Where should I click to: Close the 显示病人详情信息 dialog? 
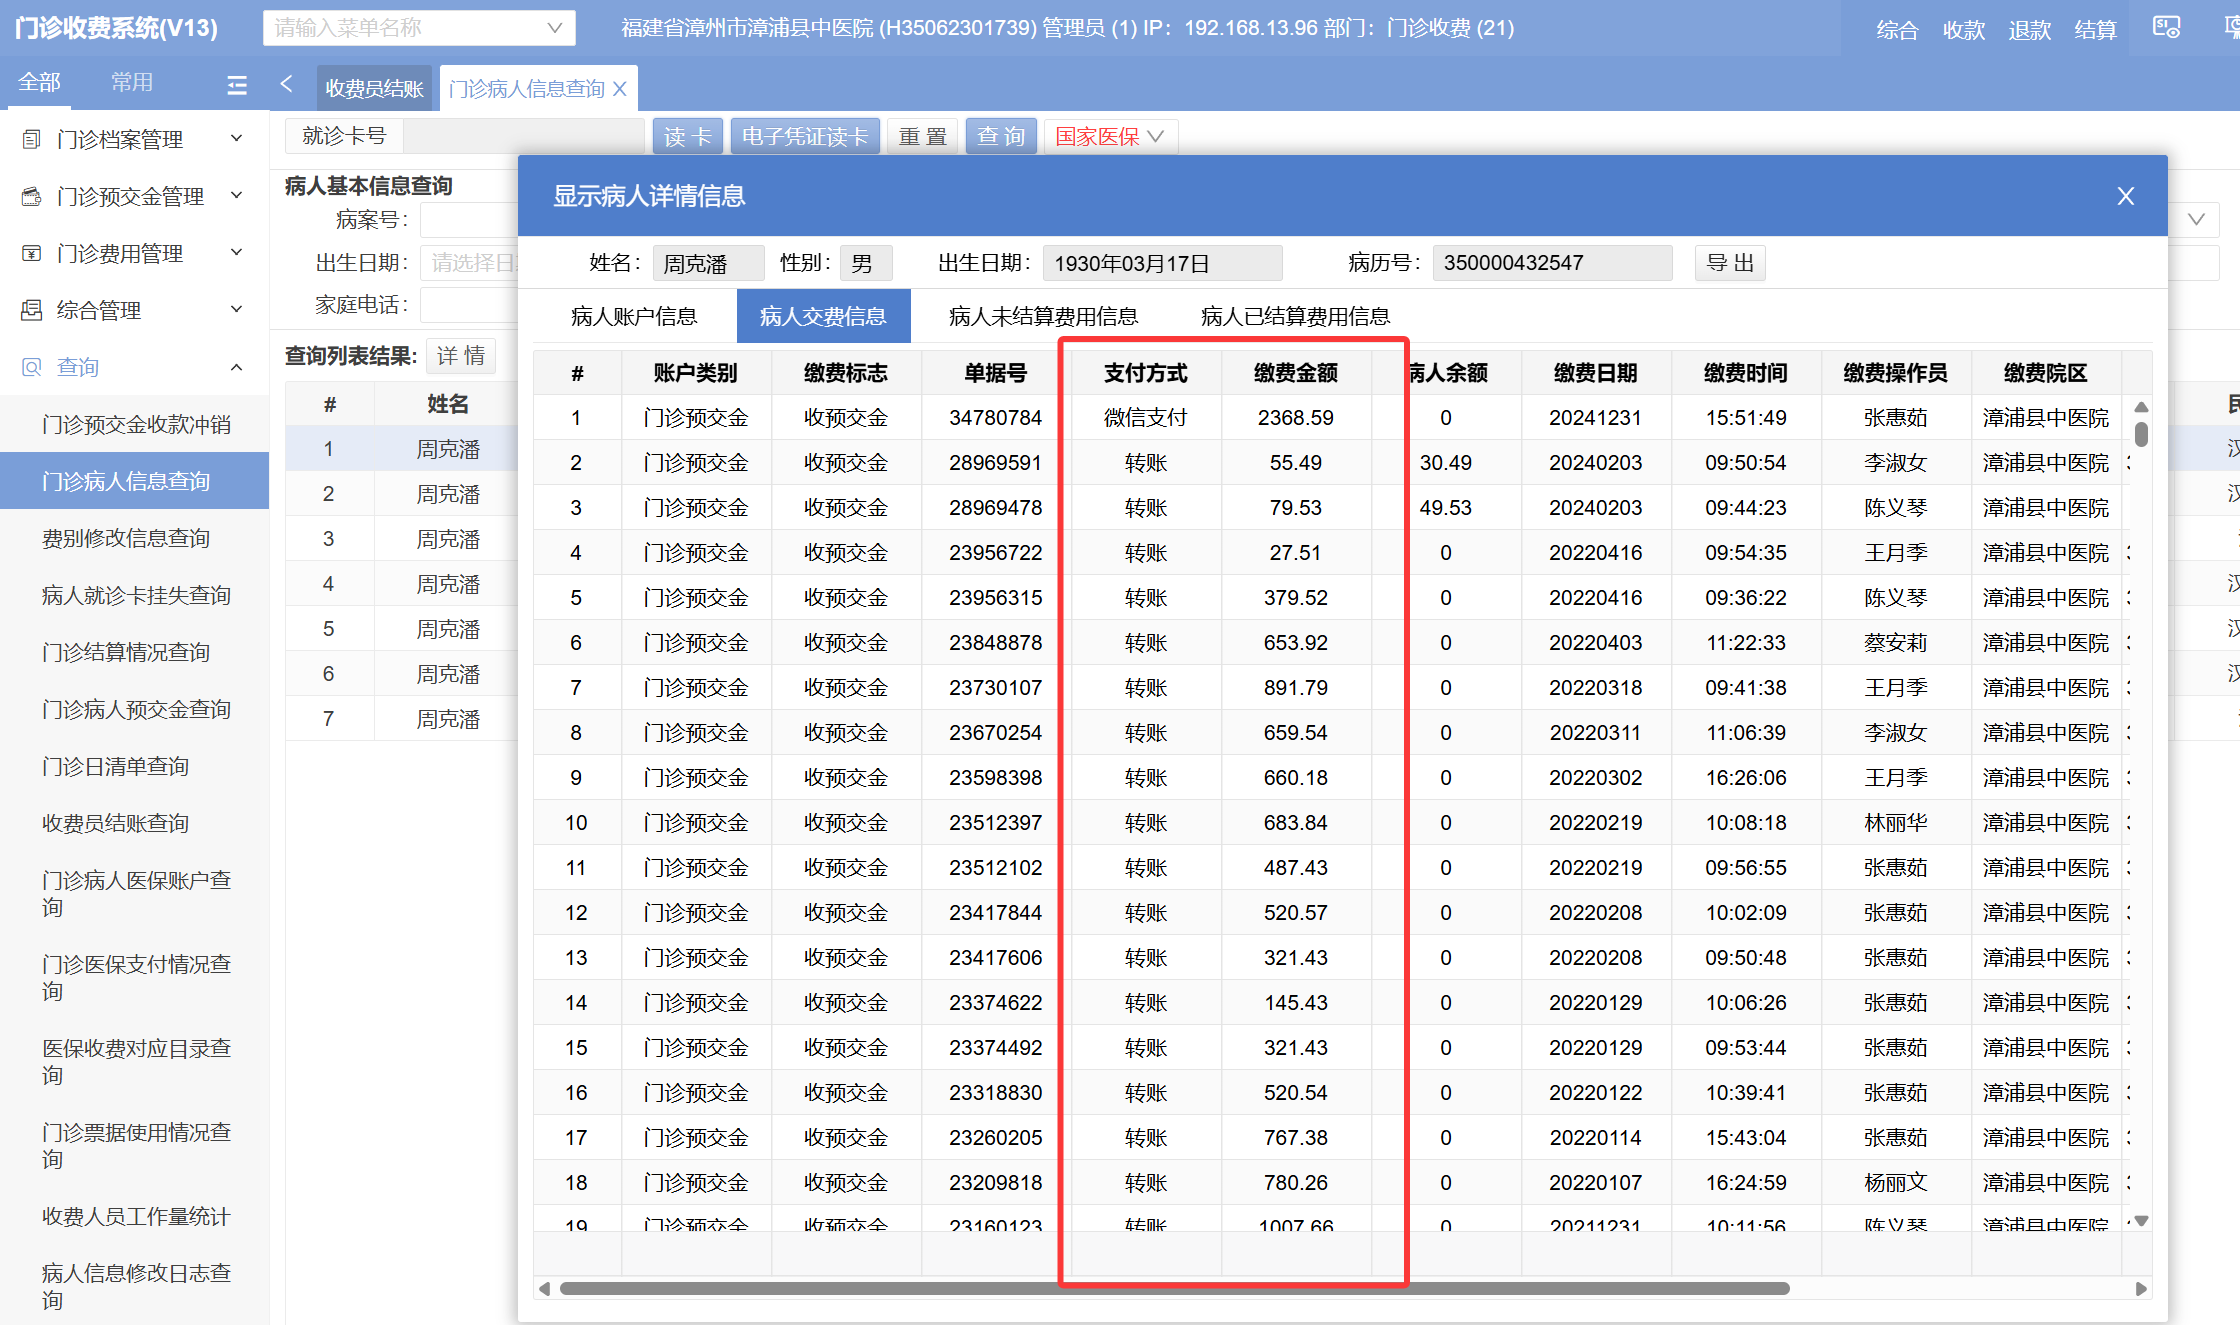(x=2125, y=196)
